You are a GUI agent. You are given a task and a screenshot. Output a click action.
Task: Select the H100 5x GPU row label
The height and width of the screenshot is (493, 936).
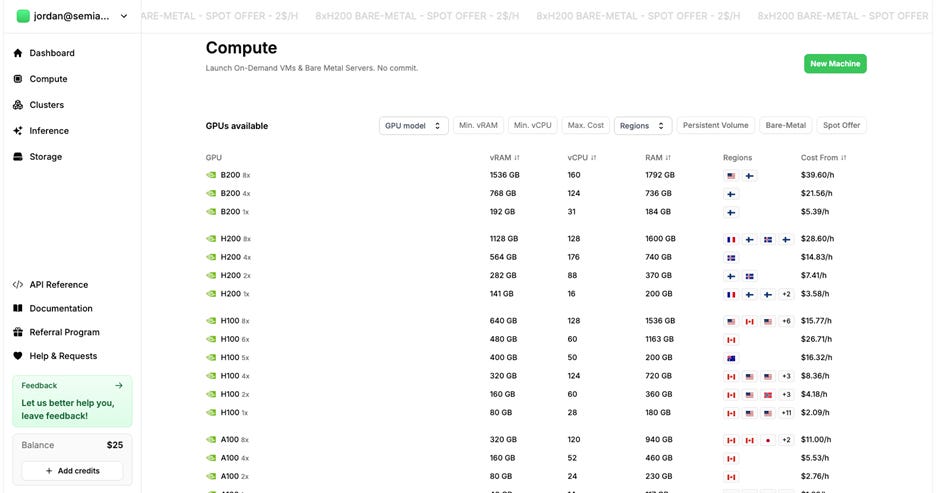coord(235,358)
